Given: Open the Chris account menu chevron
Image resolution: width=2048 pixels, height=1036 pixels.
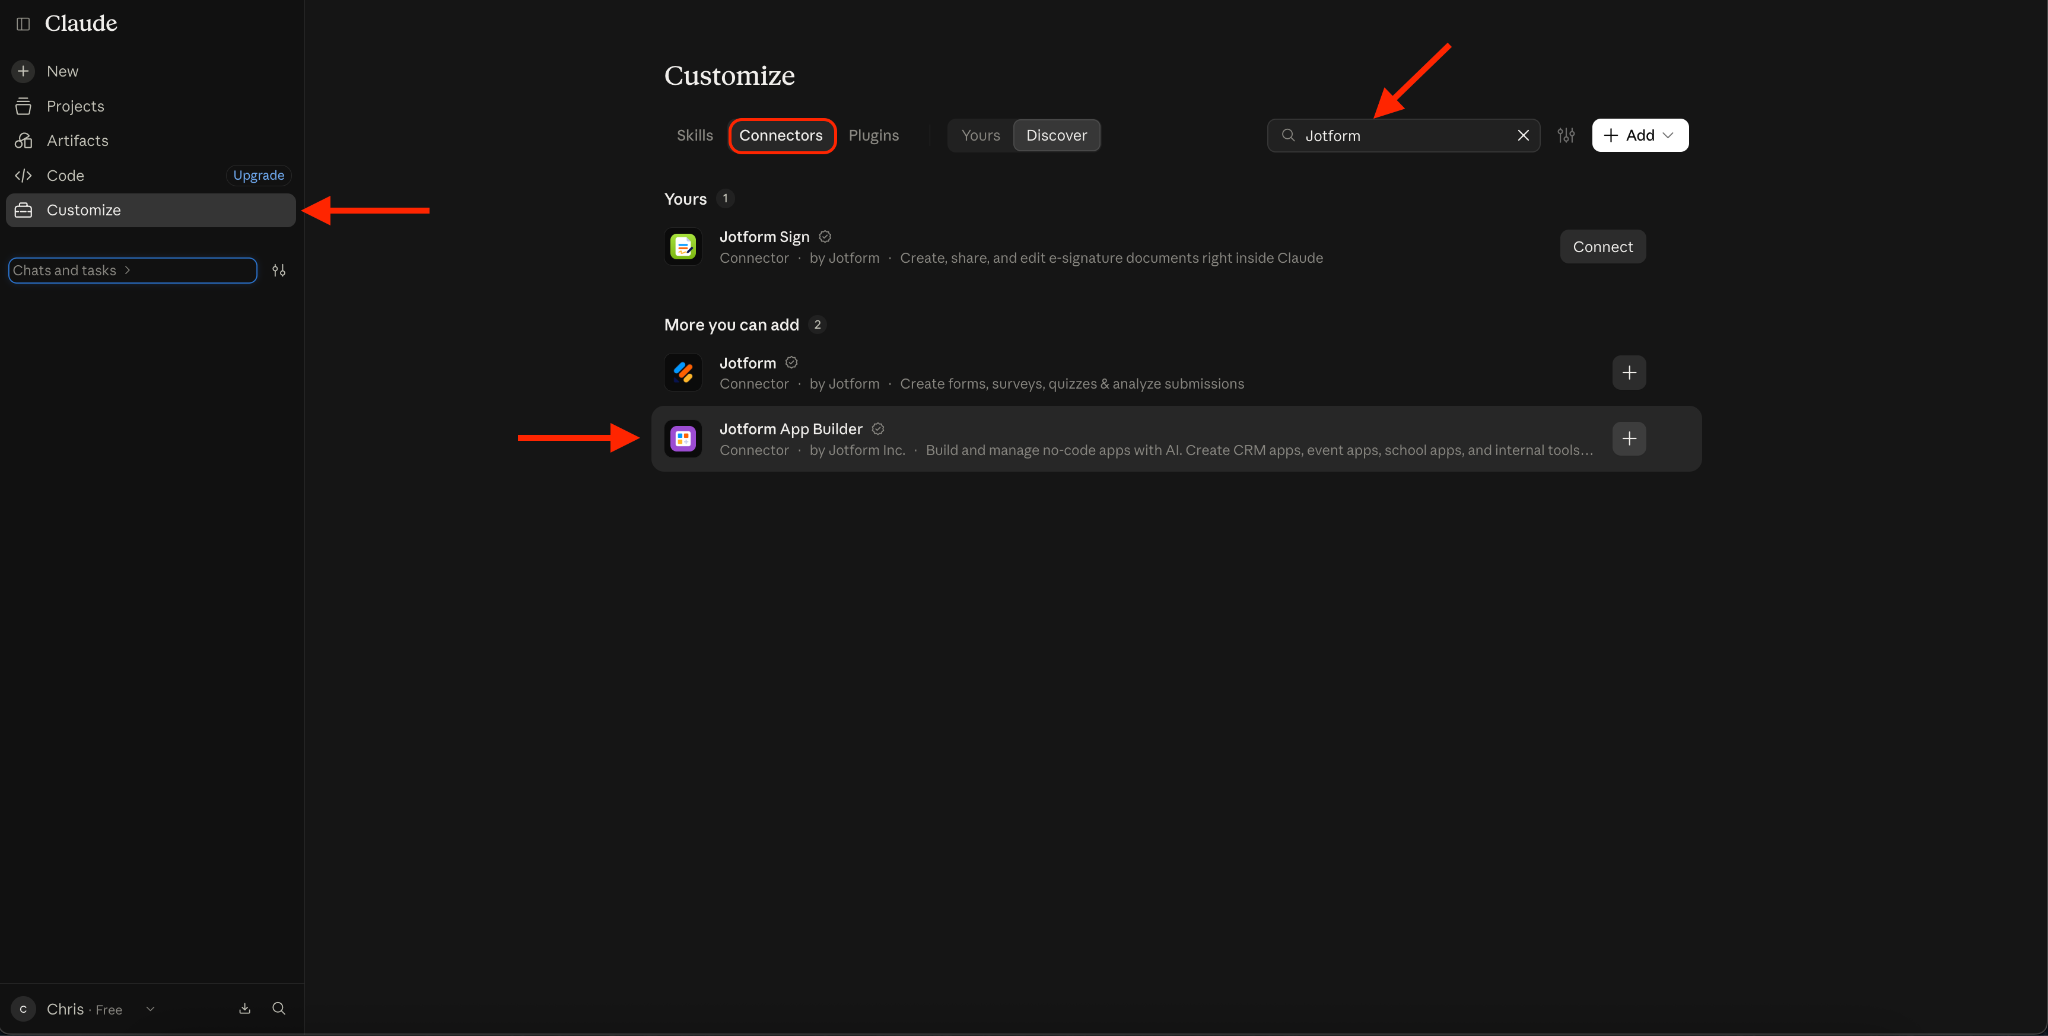Looking at the screenshot, I should click(x=150, y=1009).
